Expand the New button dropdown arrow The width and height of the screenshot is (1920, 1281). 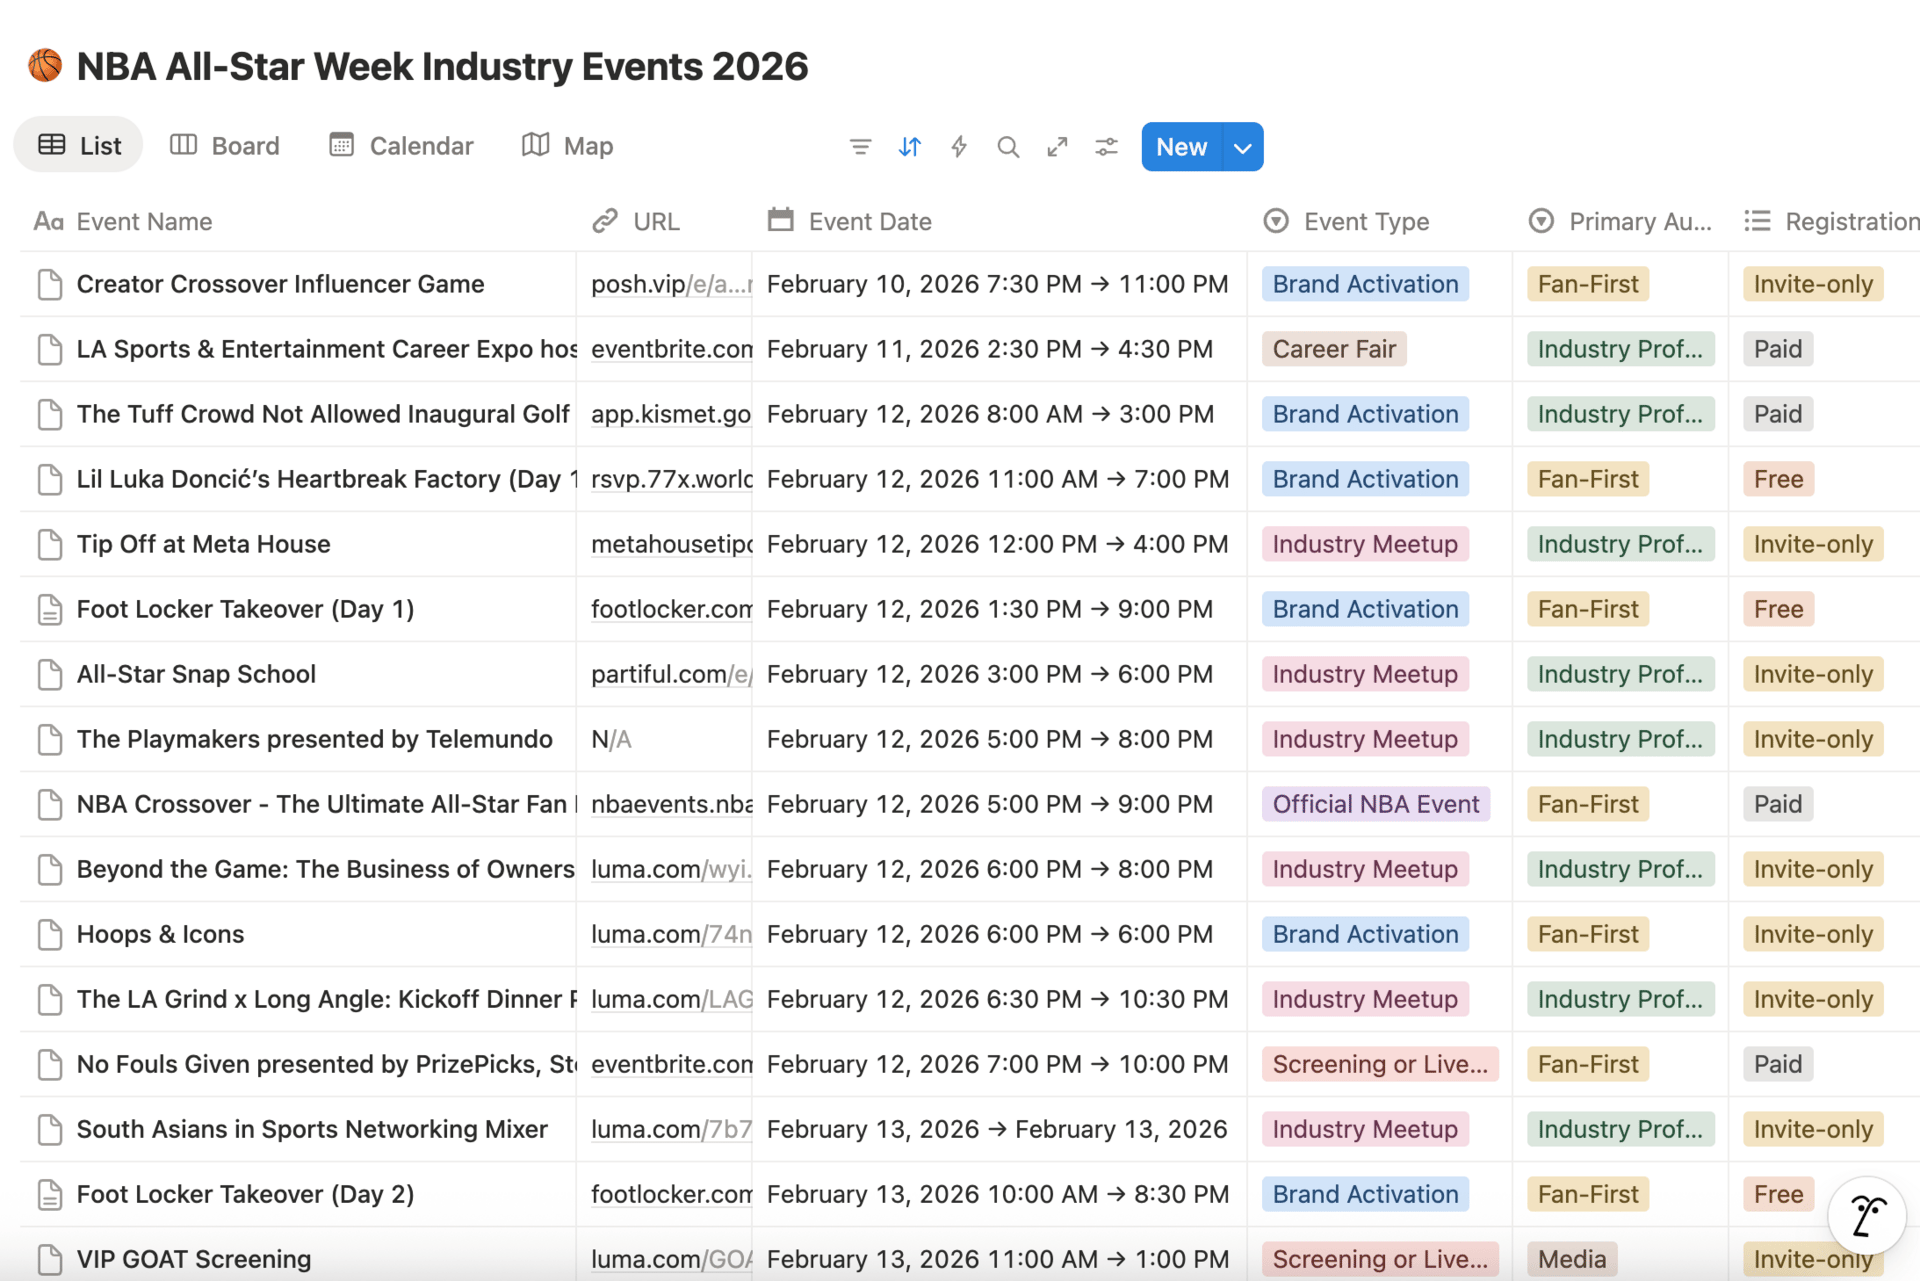1243,147
